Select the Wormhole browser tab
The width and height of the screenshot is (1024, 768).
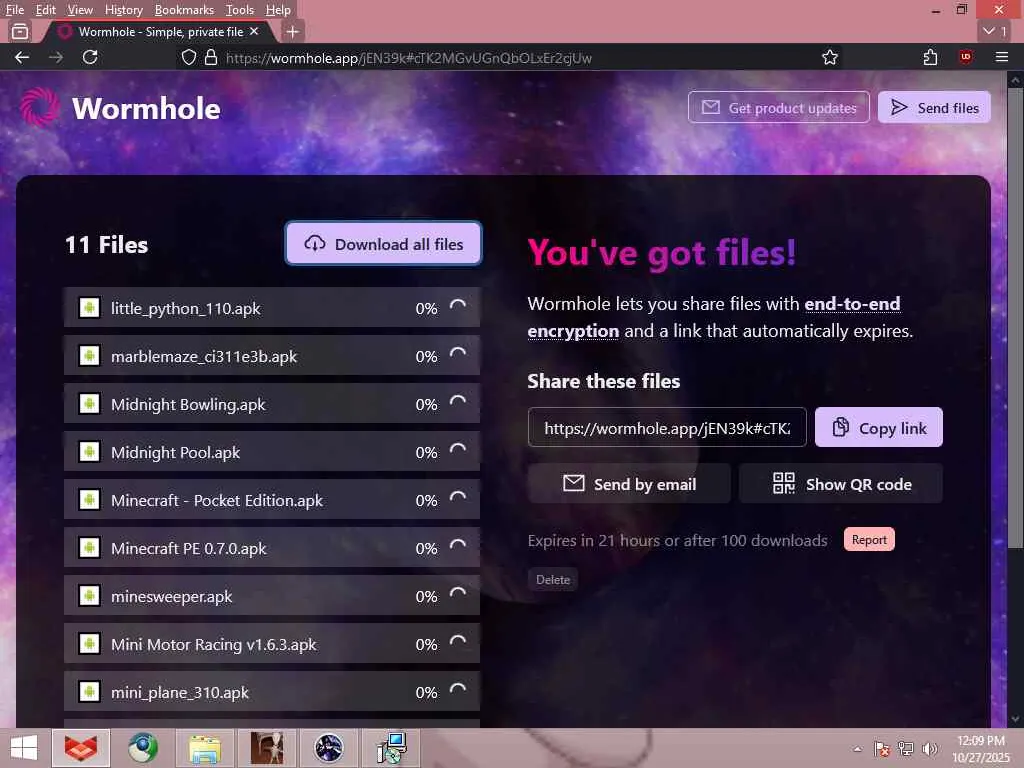pos(160,31)
